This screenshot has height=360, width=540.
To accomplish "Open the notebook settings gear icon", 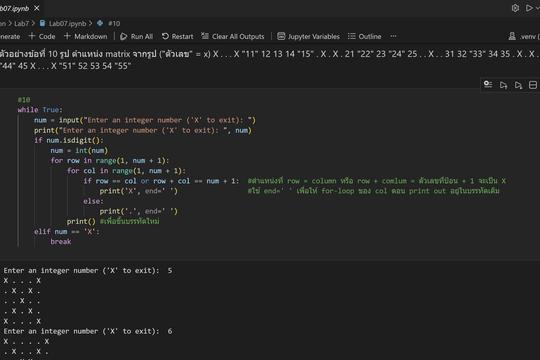I will (515, 8).
